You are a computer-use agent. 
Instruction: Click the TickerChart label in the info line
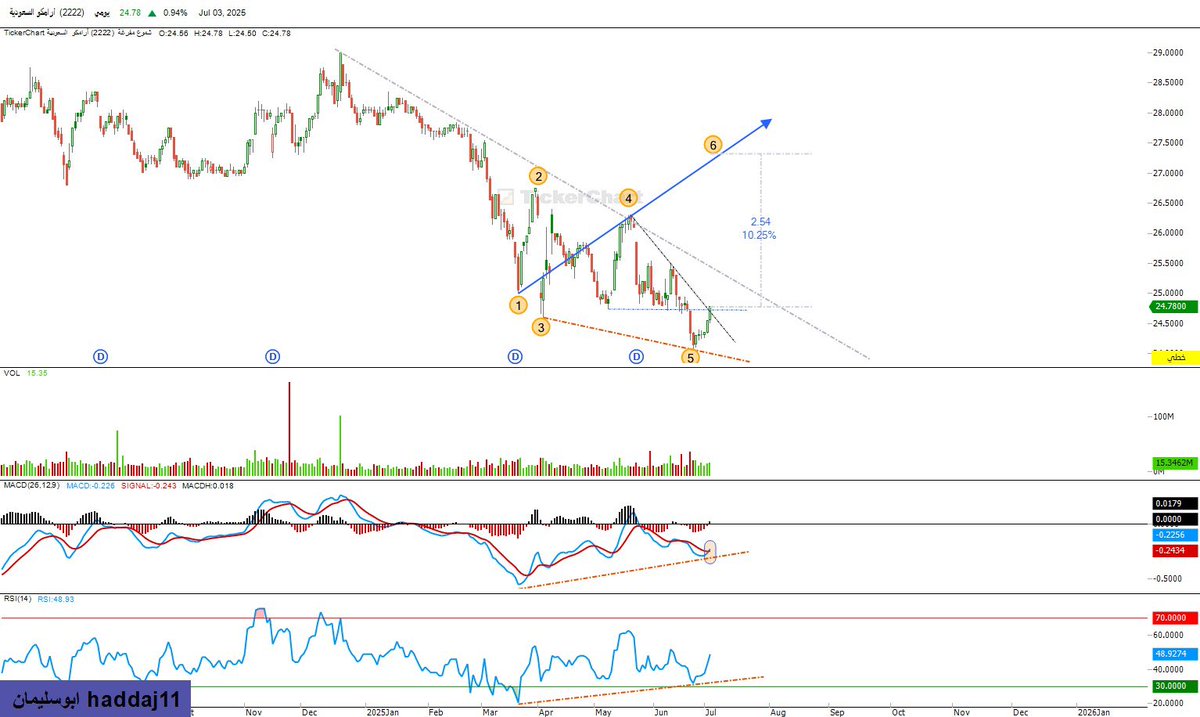(24, 33)
